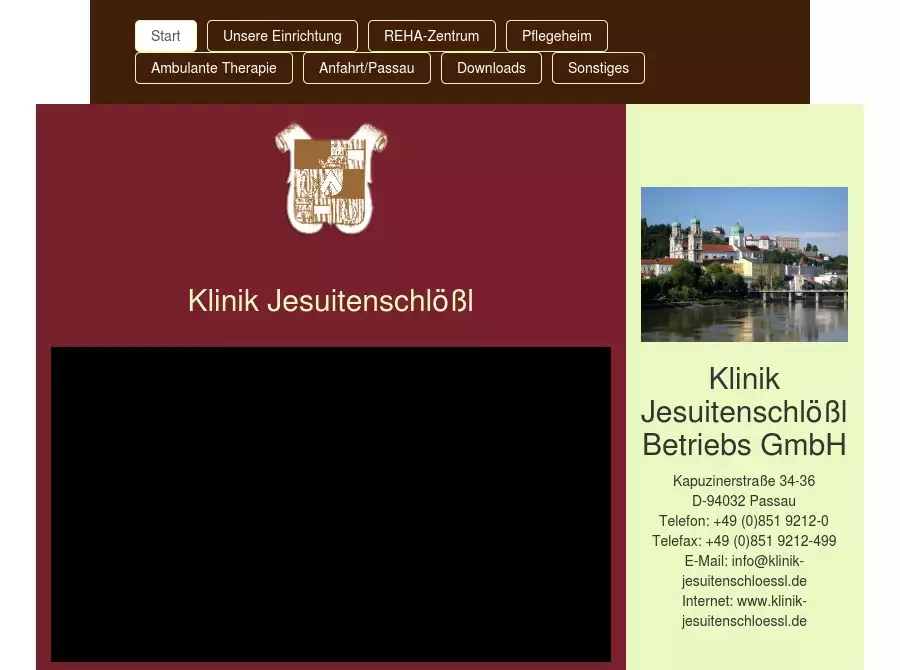Navigate to Anfahrt/Passau
The height and width of the screenshot is (670, 900).
tap(366, 68)
